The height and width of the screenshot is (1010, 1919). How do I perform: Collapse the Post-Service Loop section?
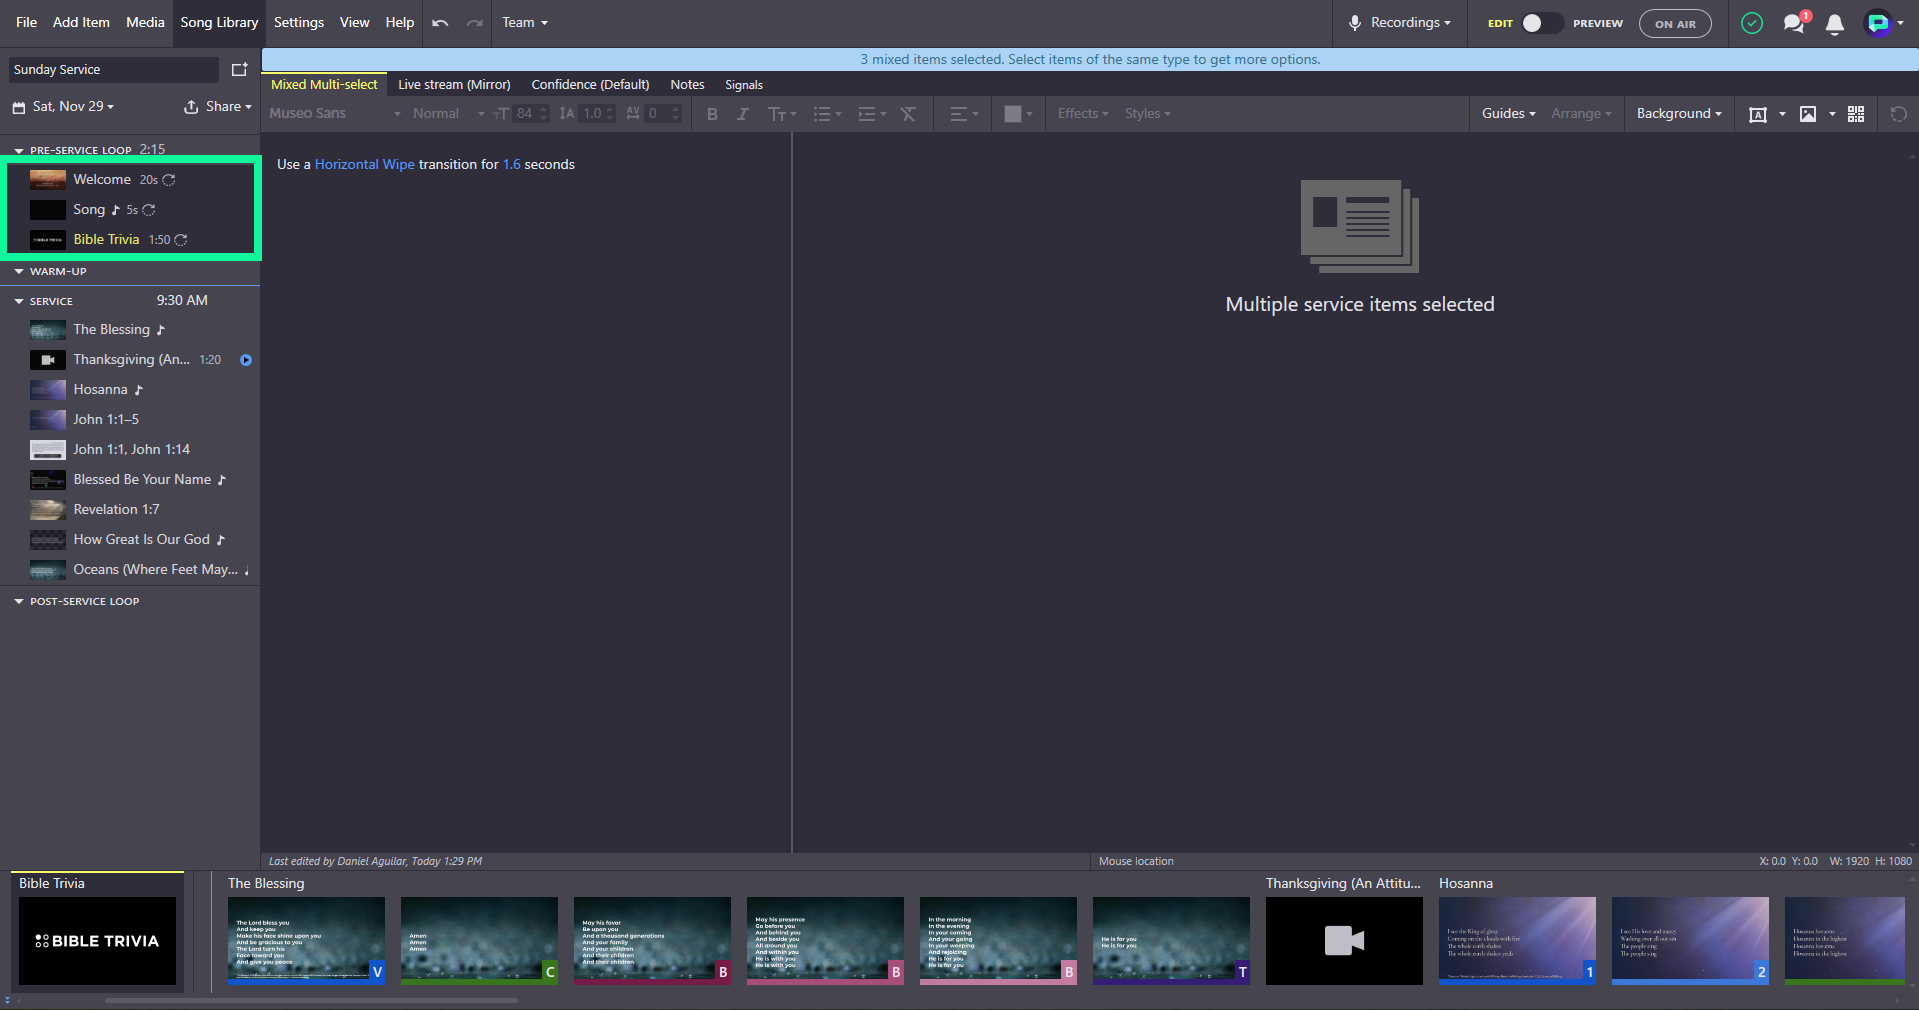click(19, 602)
